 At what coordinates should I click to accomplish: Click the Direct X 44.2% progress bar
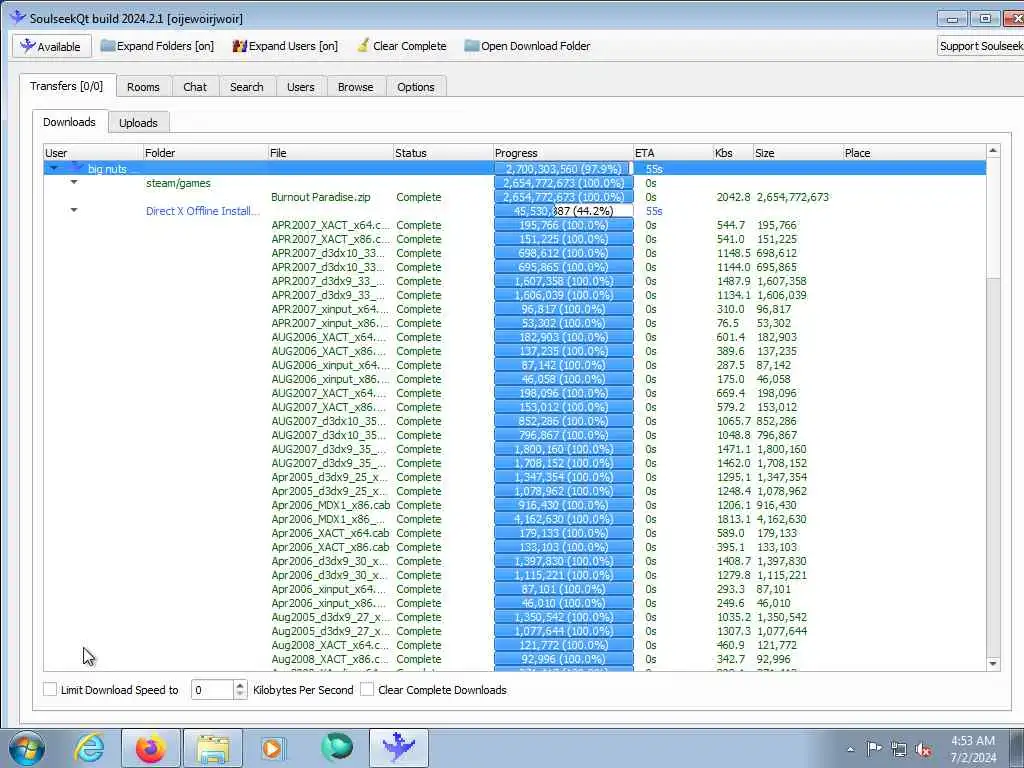click(x=563, y=211)
